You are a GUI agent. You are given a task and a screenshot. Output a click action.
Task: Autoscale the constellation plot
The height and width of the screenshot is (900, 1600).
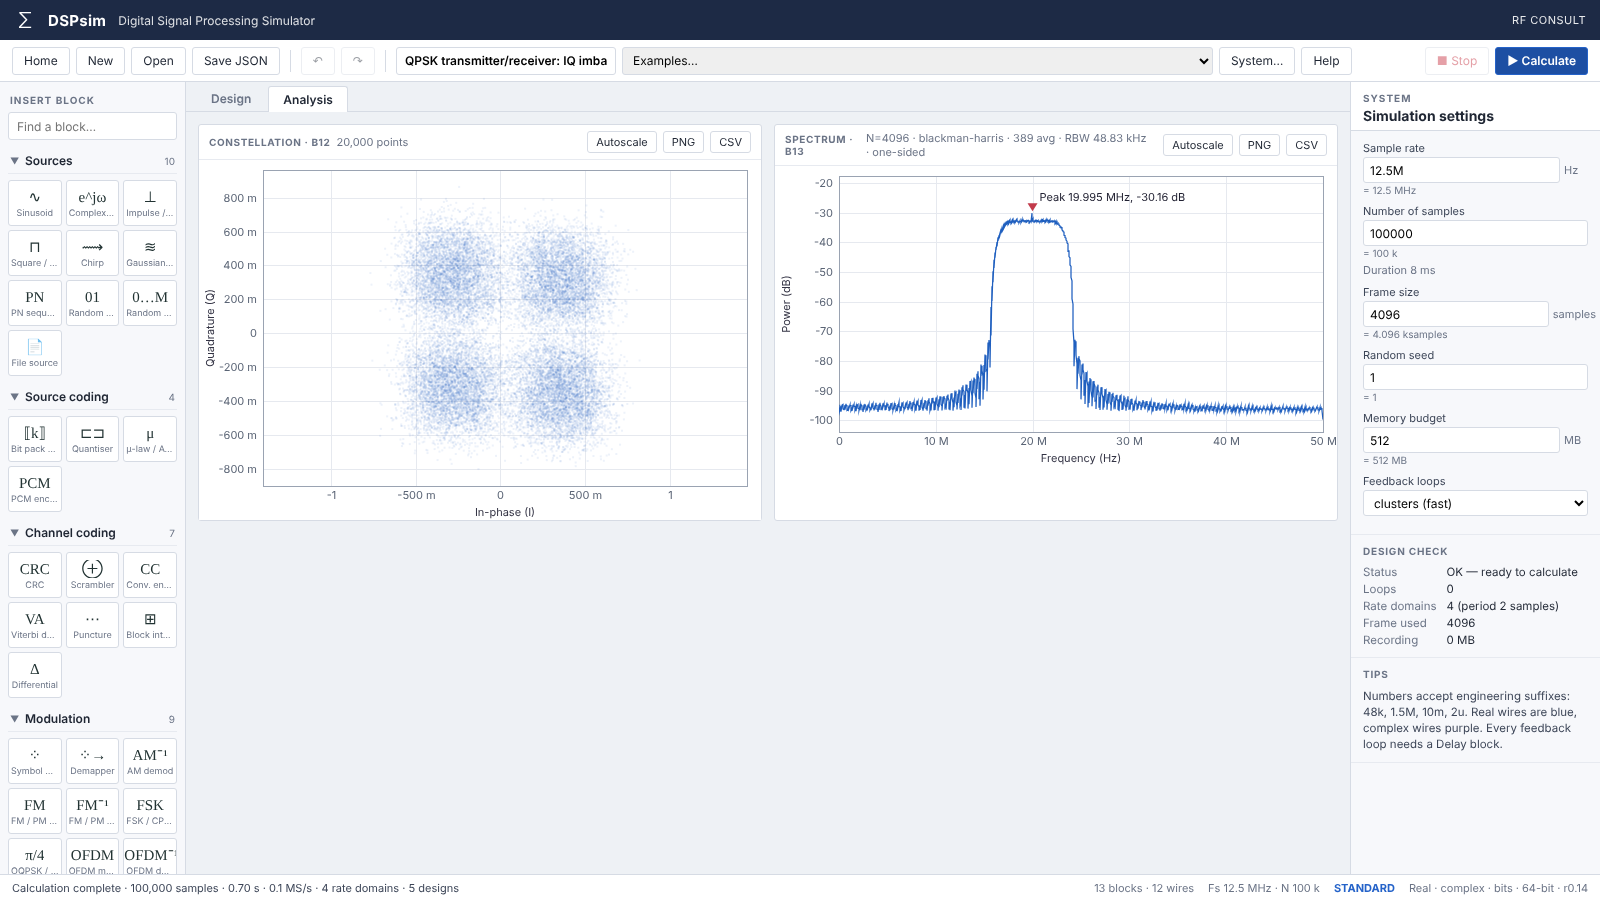point(622,142)
